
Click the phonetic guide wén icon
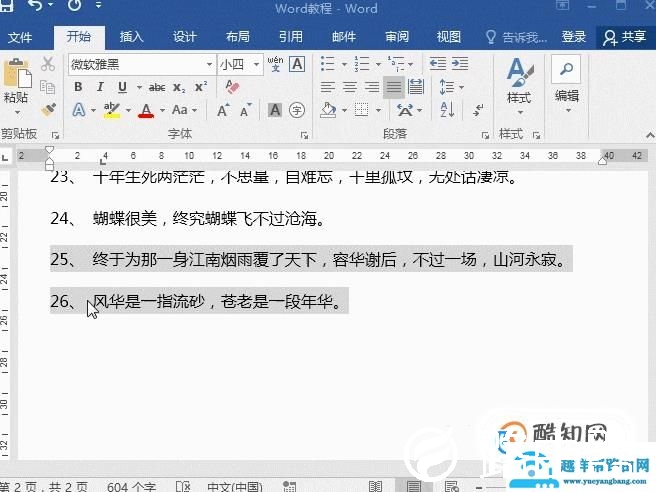point(275,64)
